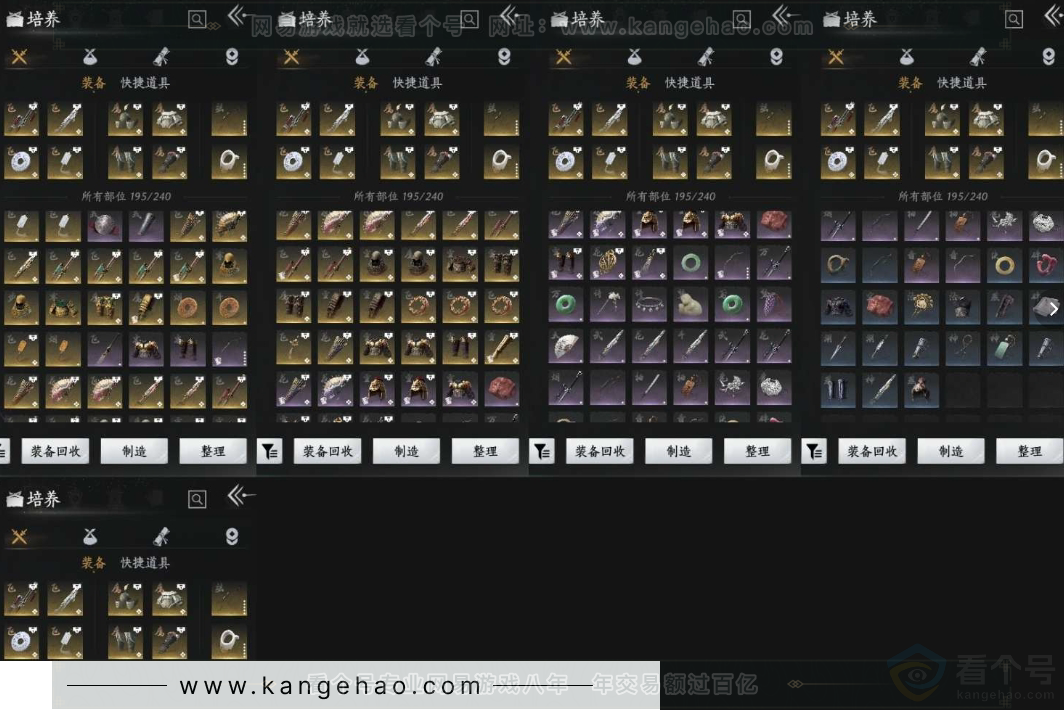Select the purple grapes item in the third panel
The width and height of the screenshot is (1064, 710).
(x=773, y=305)
